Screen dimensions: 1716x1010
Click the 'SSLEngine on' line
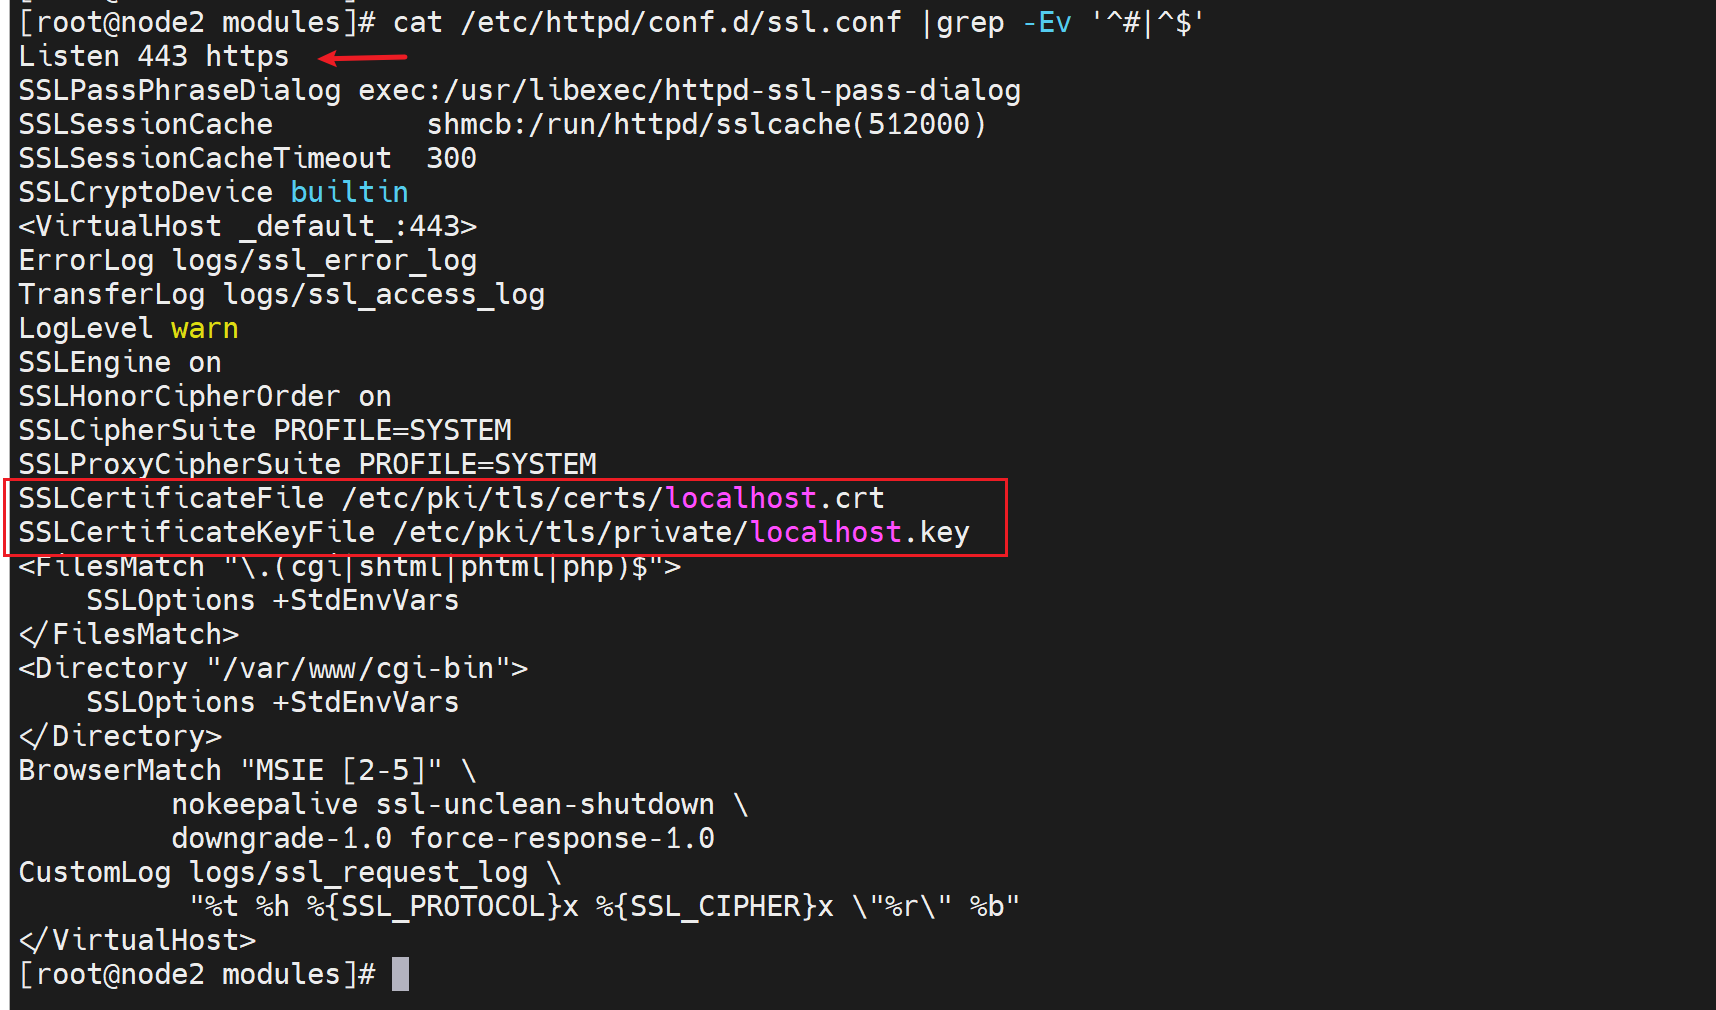click(119, 362)
